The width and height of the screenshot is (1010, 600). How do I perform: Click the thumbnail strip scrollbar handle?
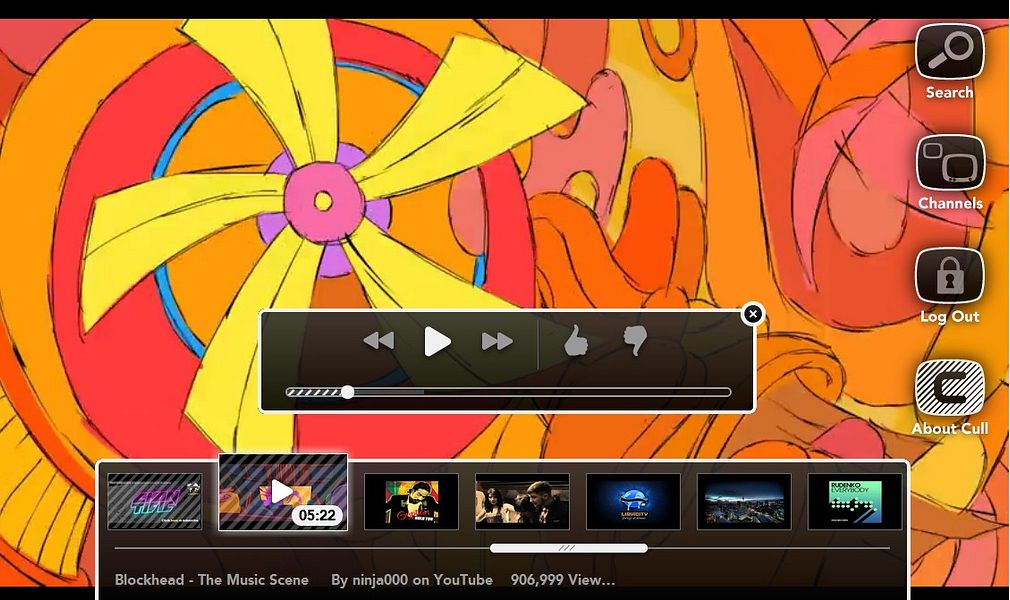coord(568,548)
